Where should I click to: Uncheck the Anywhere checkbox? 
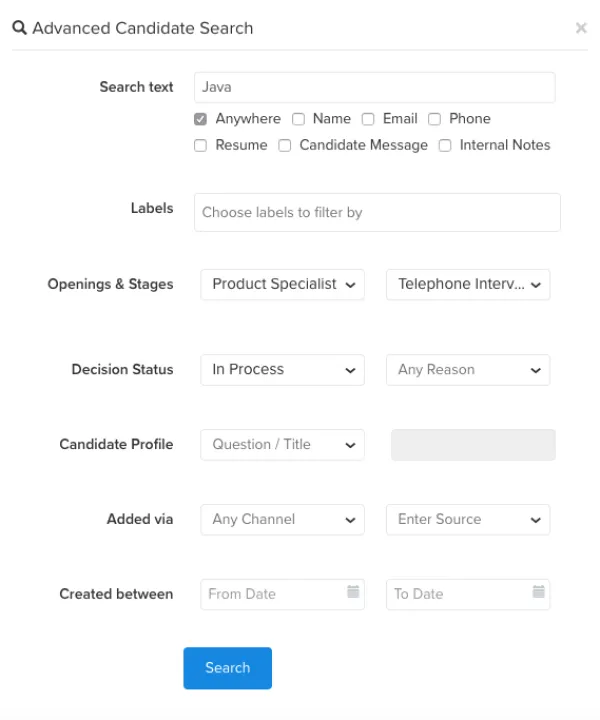[201, 119]
